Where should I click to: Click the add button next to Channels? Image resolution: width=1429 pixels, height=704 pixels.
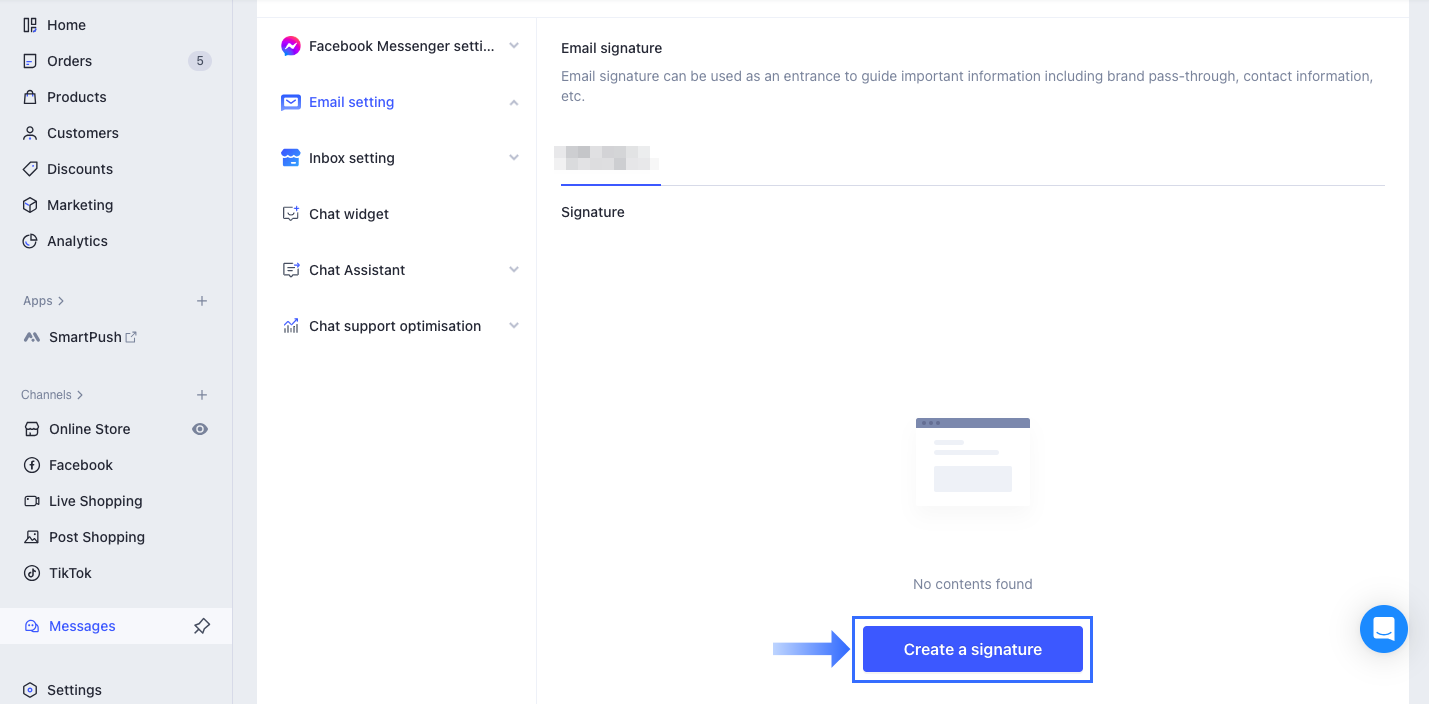(201, 394)
